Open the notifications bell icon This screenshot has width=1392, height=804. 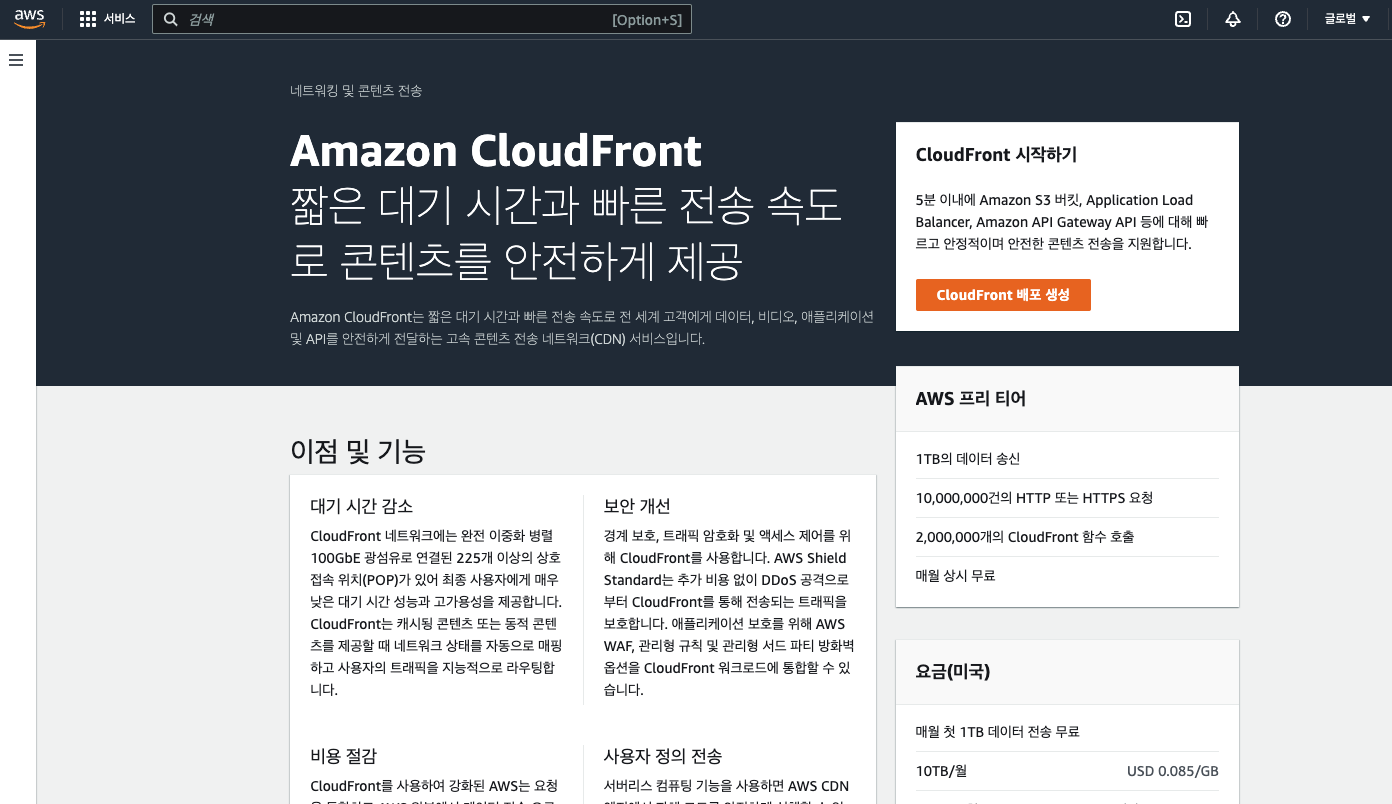pyautogui.click(x=1233, y=19)
